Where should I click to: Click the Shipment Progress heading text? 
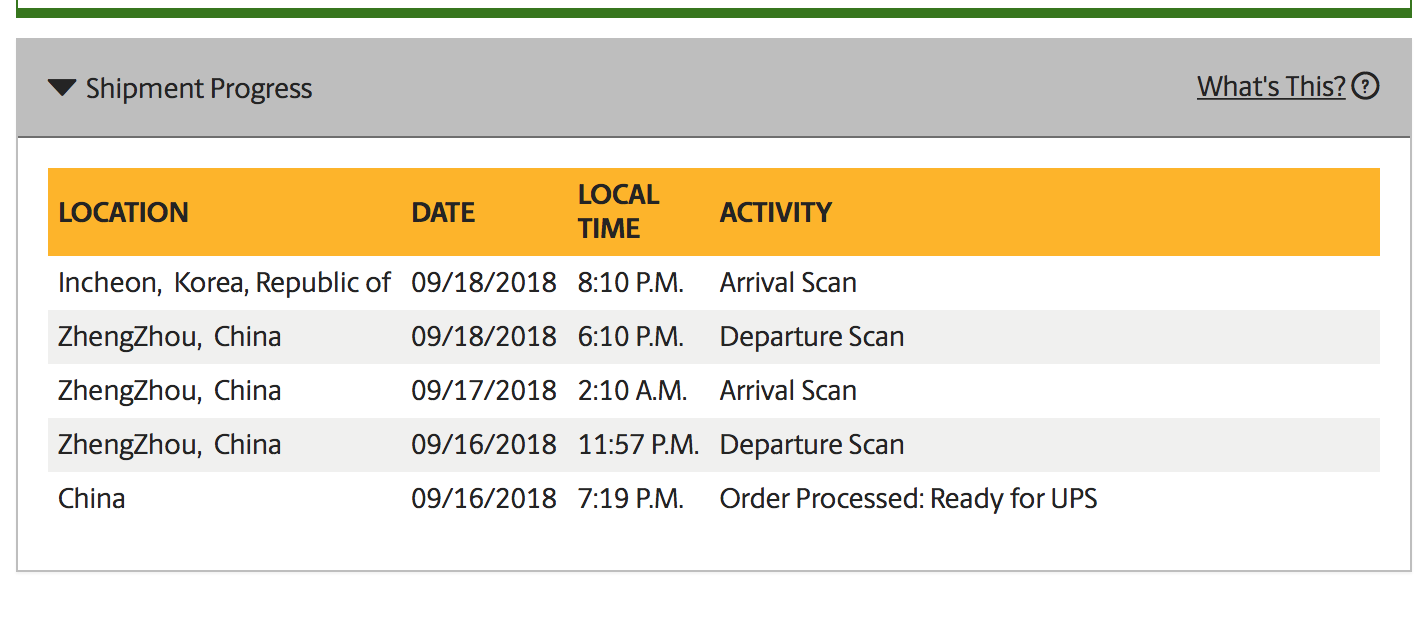point(199,89)
